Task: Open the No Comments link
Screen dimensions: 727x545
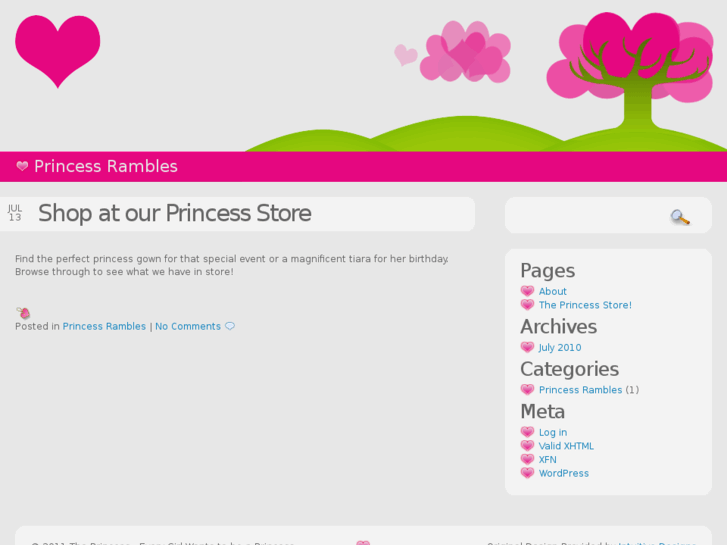Action: [x=188, y=326]
